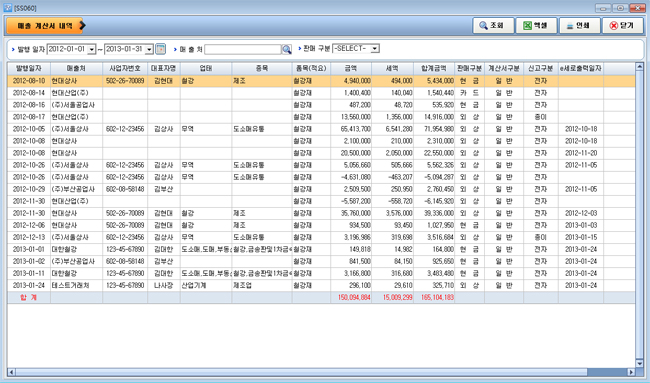Screen dimensions: 650x383
Task: Select the 2012-08-16 (주)서울공업사 row
Action: coord(321,105)
